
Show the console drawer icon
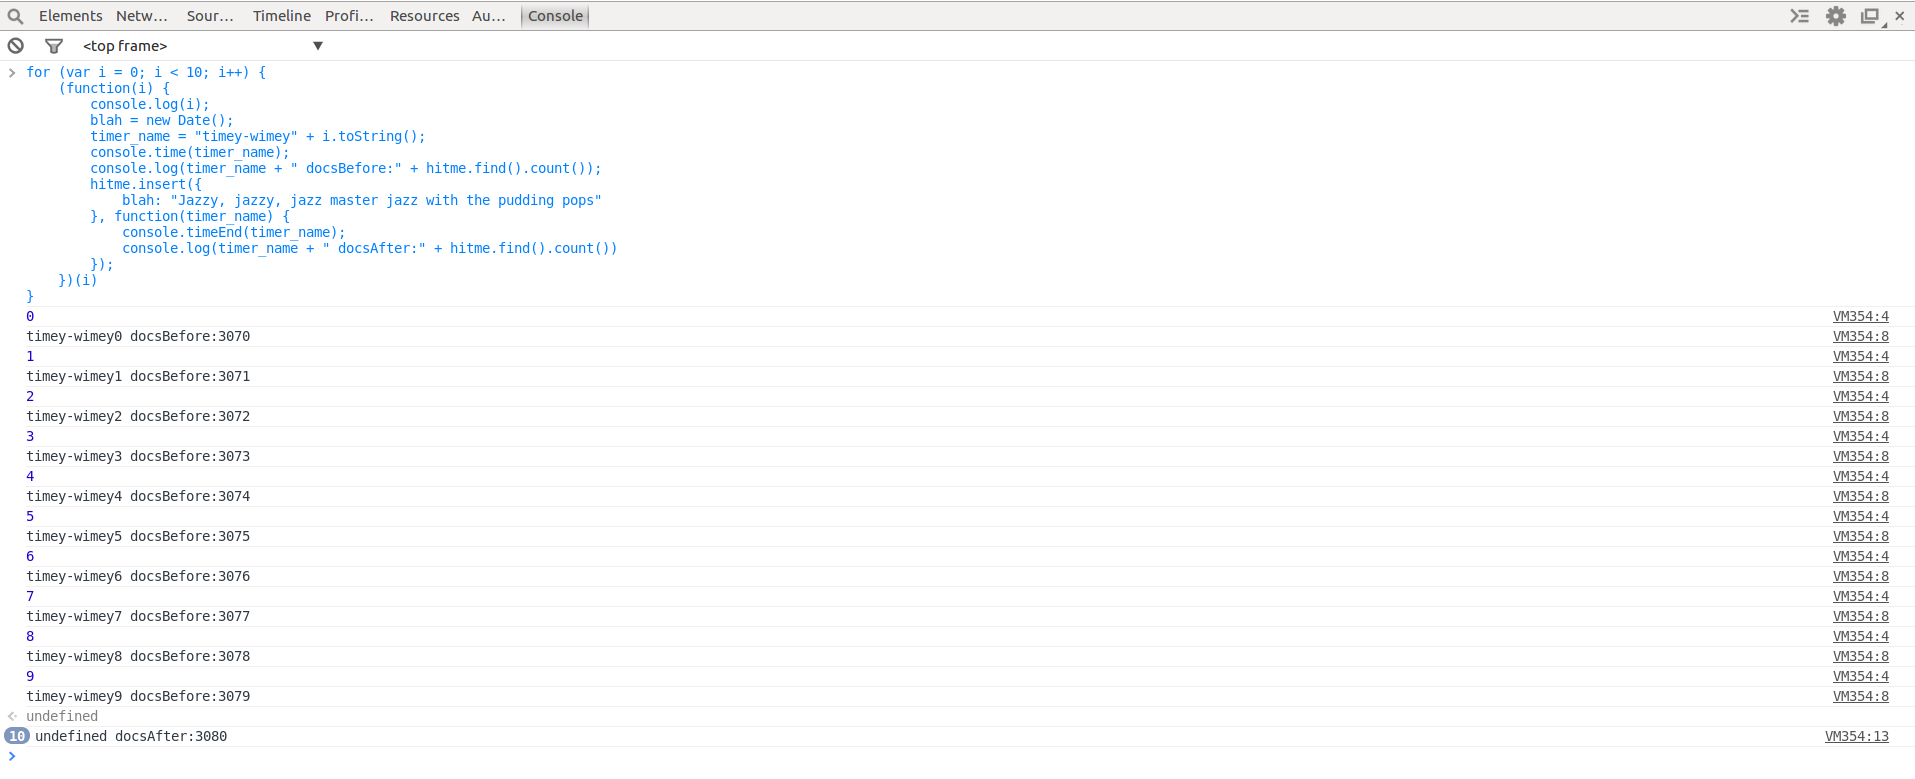point(1799,16)
